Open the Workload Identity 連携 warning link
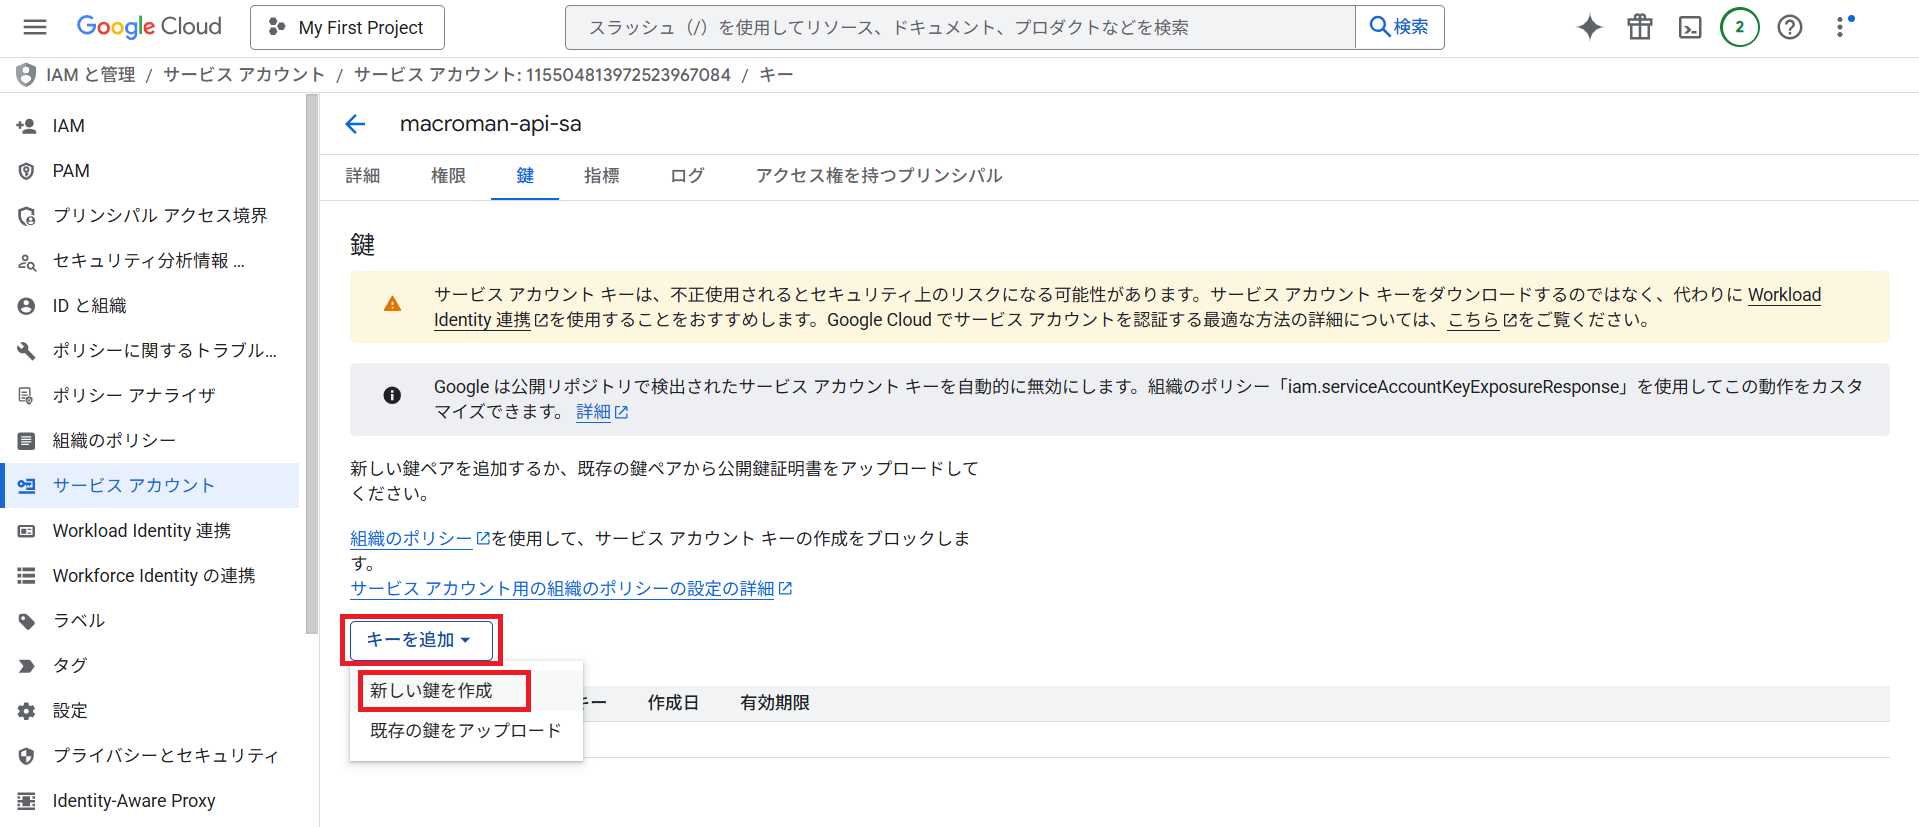 coord(1784,295)
